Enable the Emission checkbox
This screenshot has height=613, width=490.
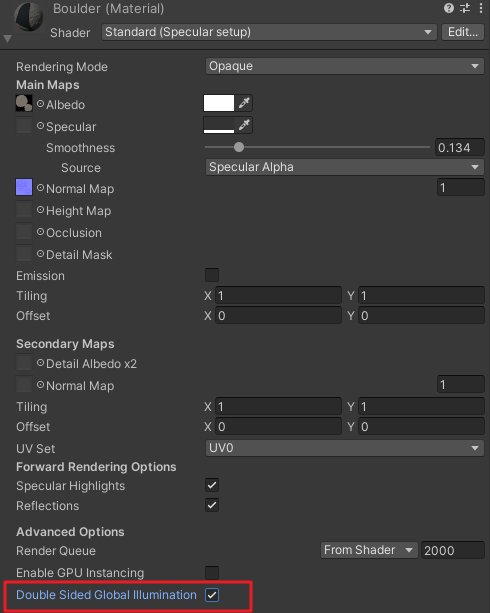coord(212,275)
